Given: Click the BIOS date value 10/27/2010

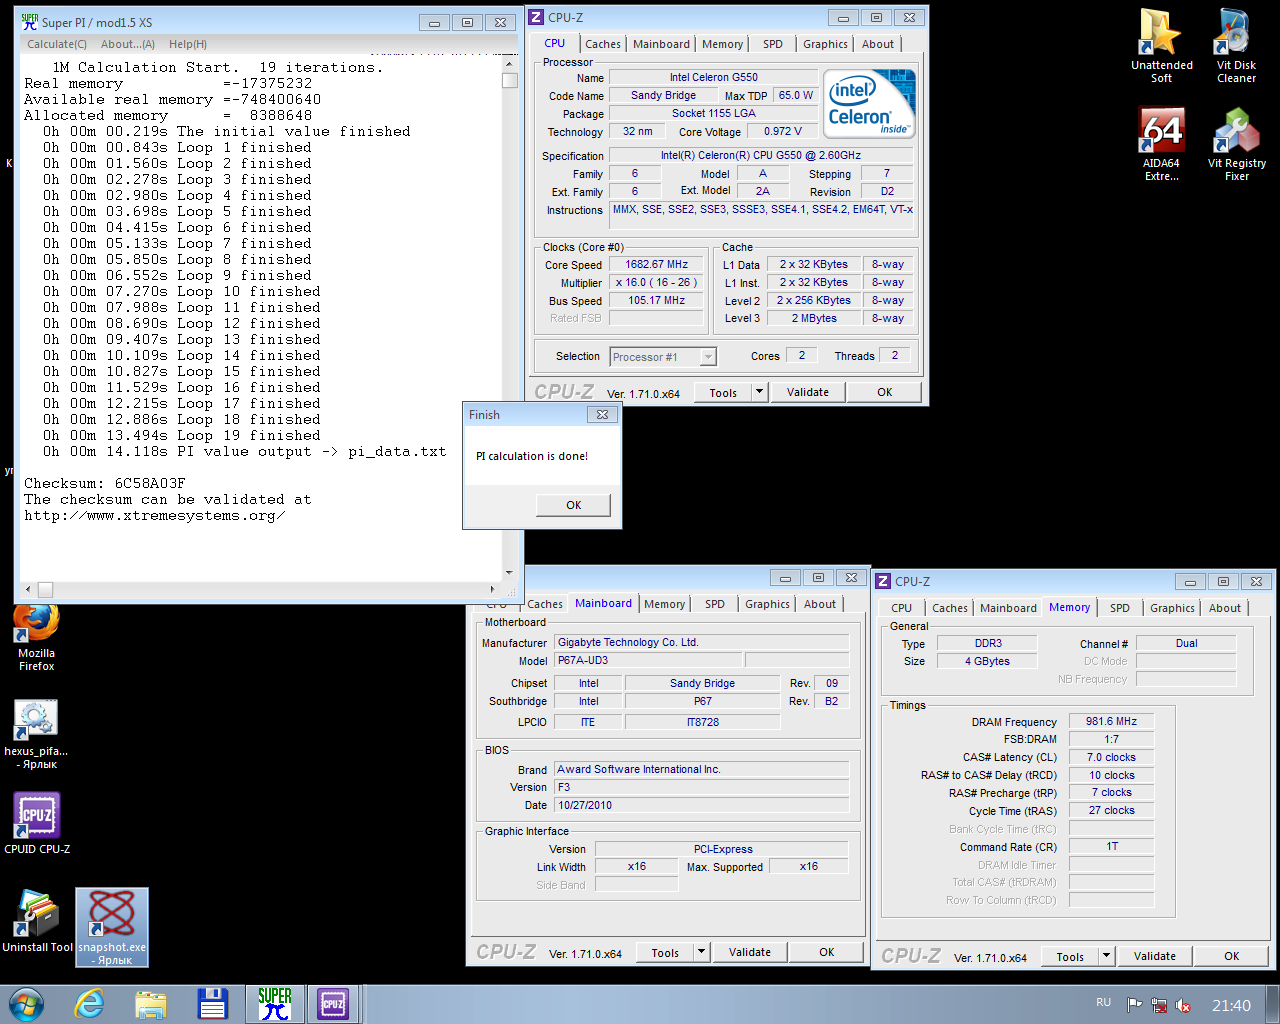Looking at the screenshot, I should tap(702, 806).
